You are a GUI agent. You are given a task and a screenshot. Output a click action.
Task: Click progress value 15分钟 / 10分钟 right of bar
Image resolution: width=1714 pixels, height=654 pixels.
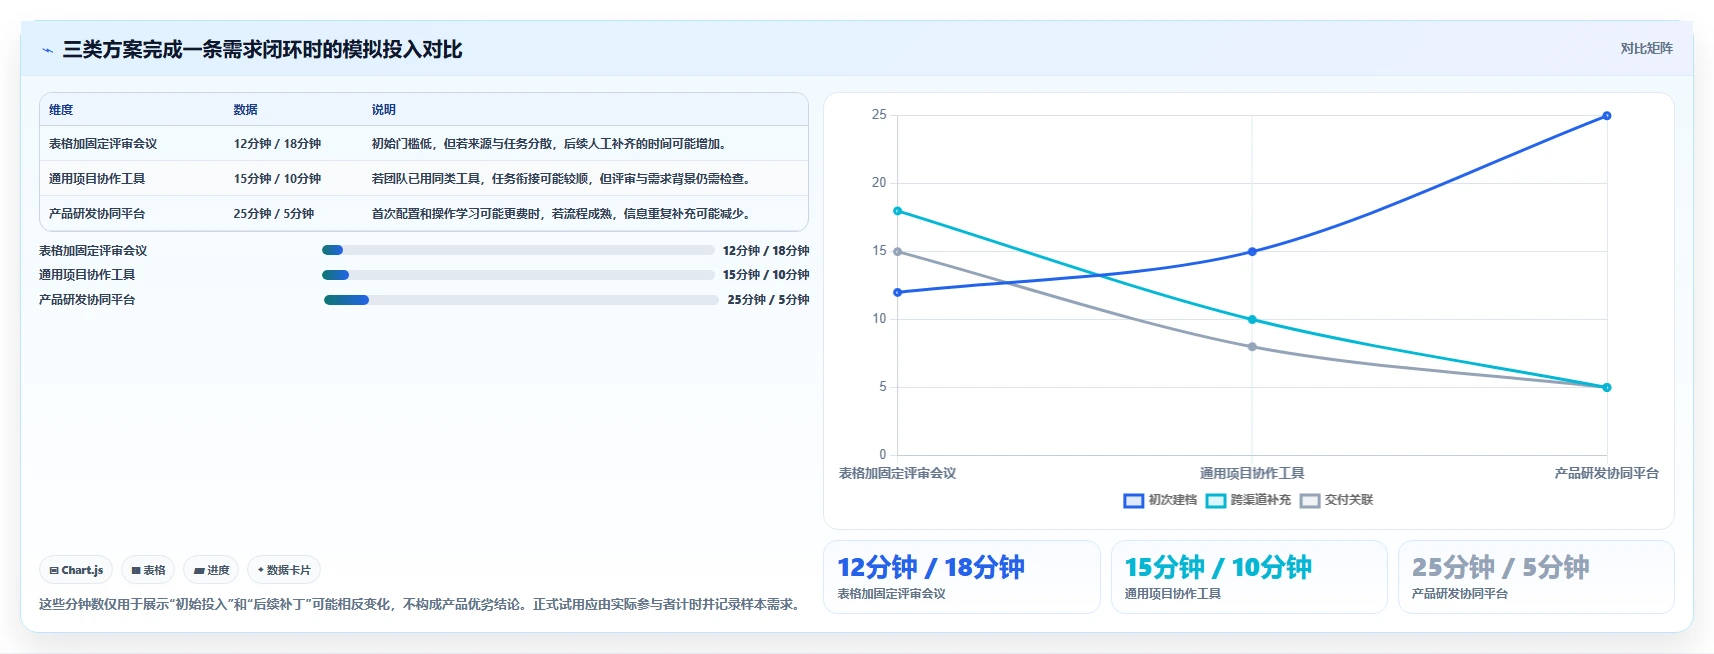(766, 275)
